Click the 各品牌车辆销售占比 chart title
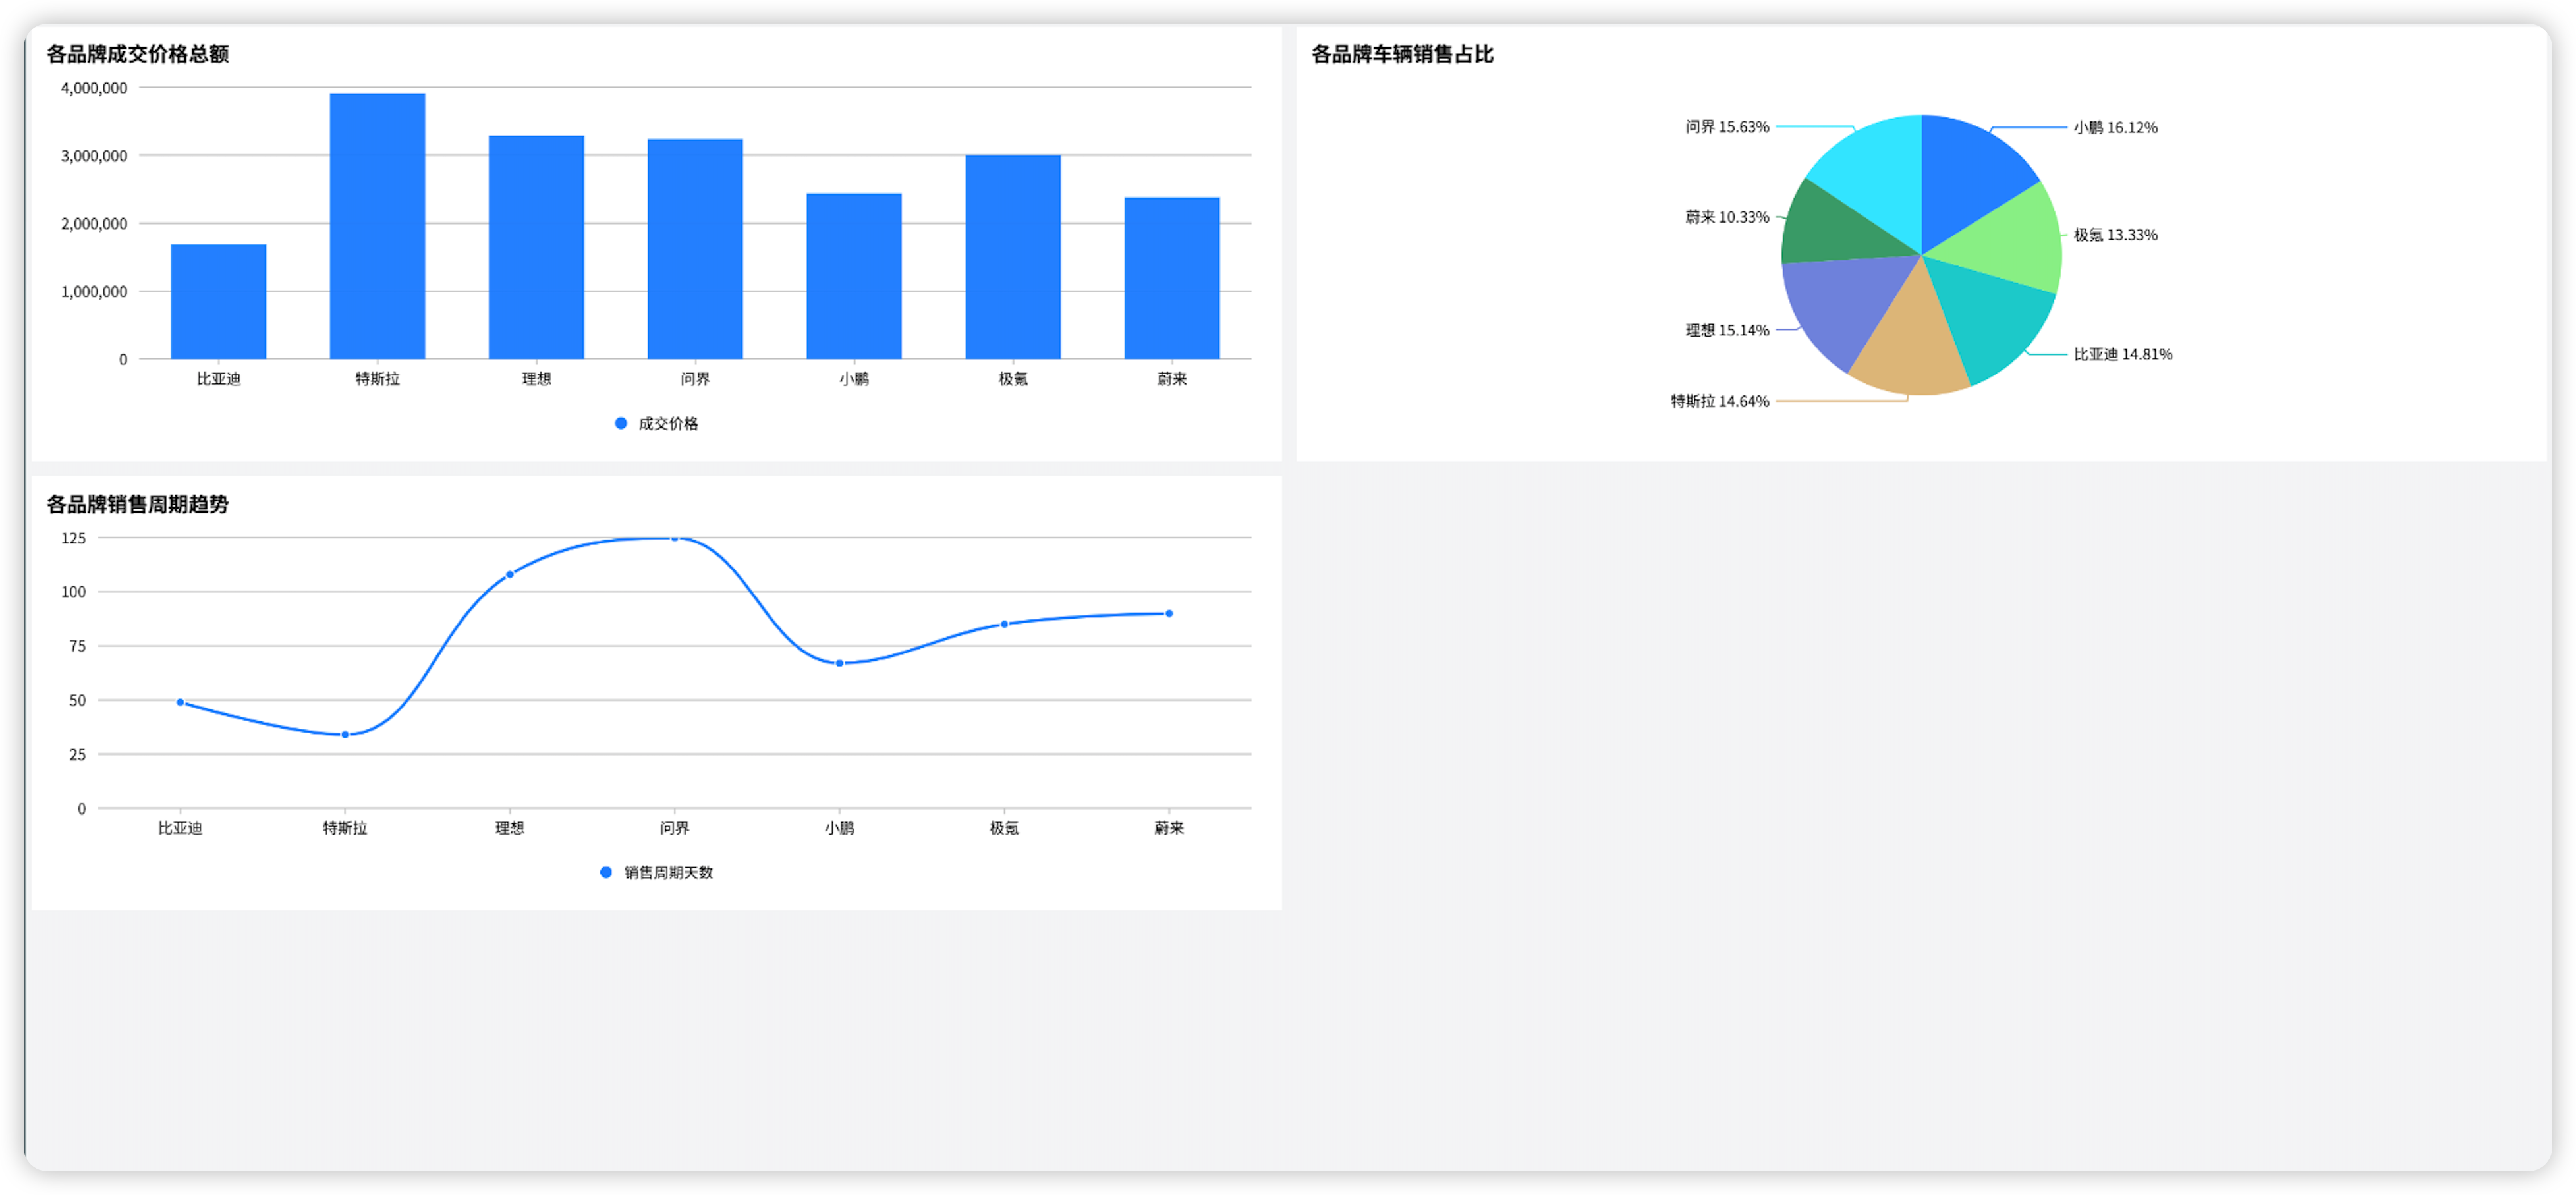 (x=1402, y=54)
